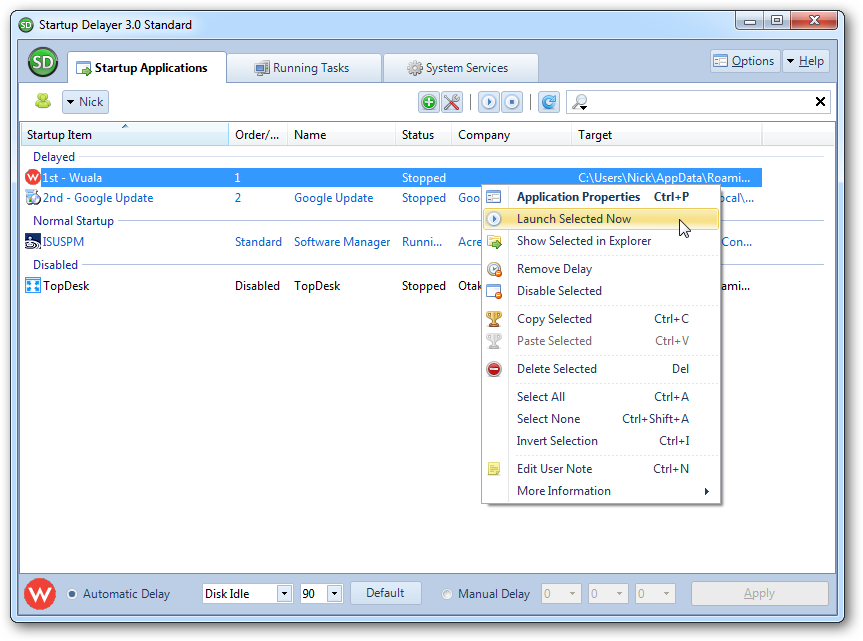Clear the search box with X
863x641 pixels.
tap(820, 102)
